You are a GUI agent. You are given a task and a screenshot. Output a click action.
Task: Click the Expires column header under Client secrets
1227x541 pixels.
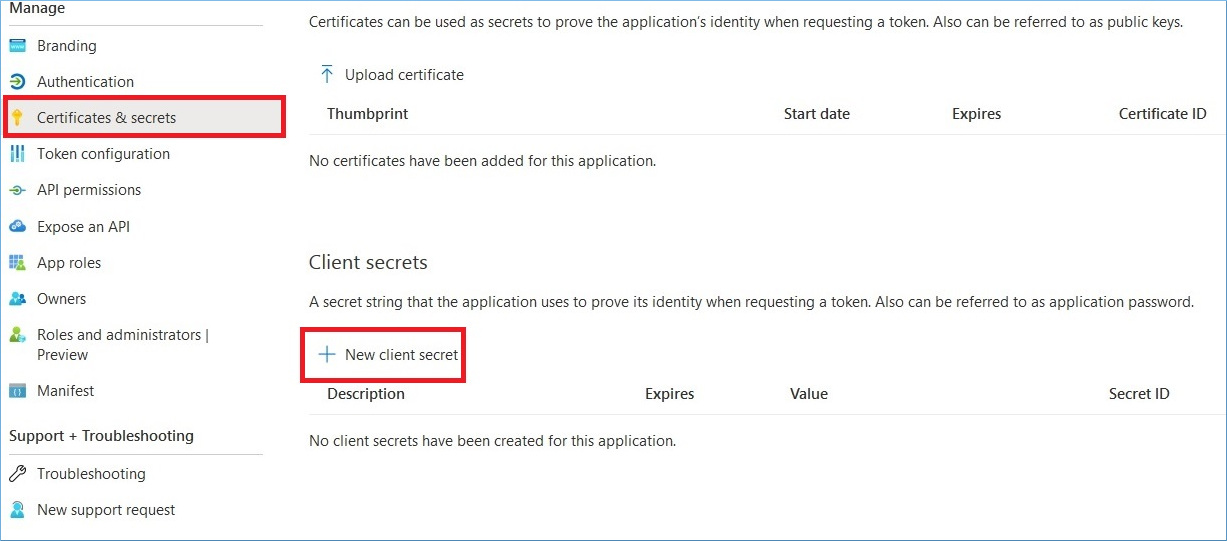pyautogui.click(x=669, y=394)
